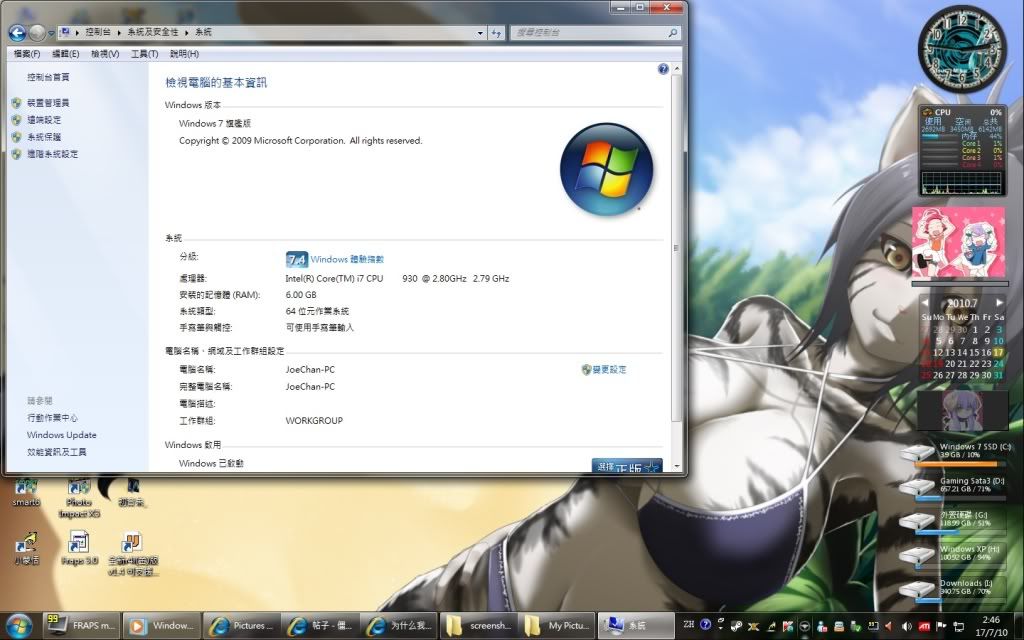Image resolution: width=1024 pixels, height=640 pixels.
Task: Open the Photo Impact X3 desktop shortcut
Action: pos(79,498)
